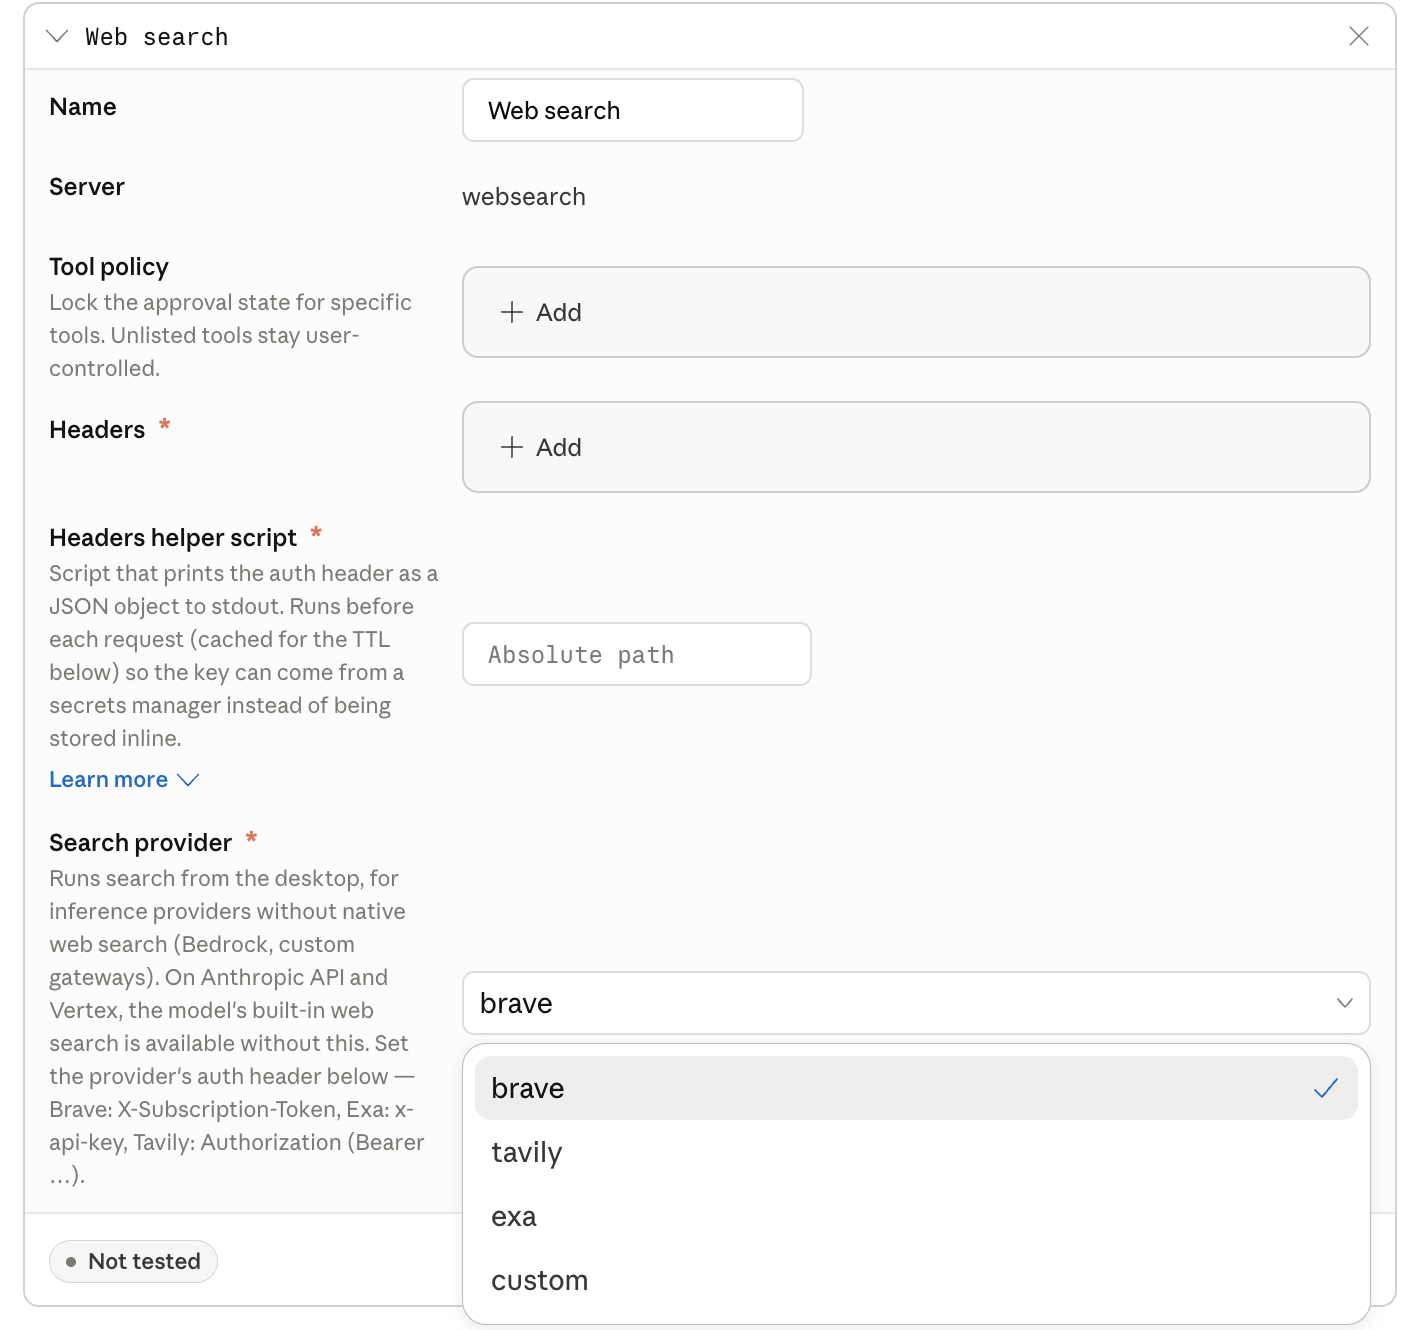Focus the Absolute path input field

tap(636, 654)
